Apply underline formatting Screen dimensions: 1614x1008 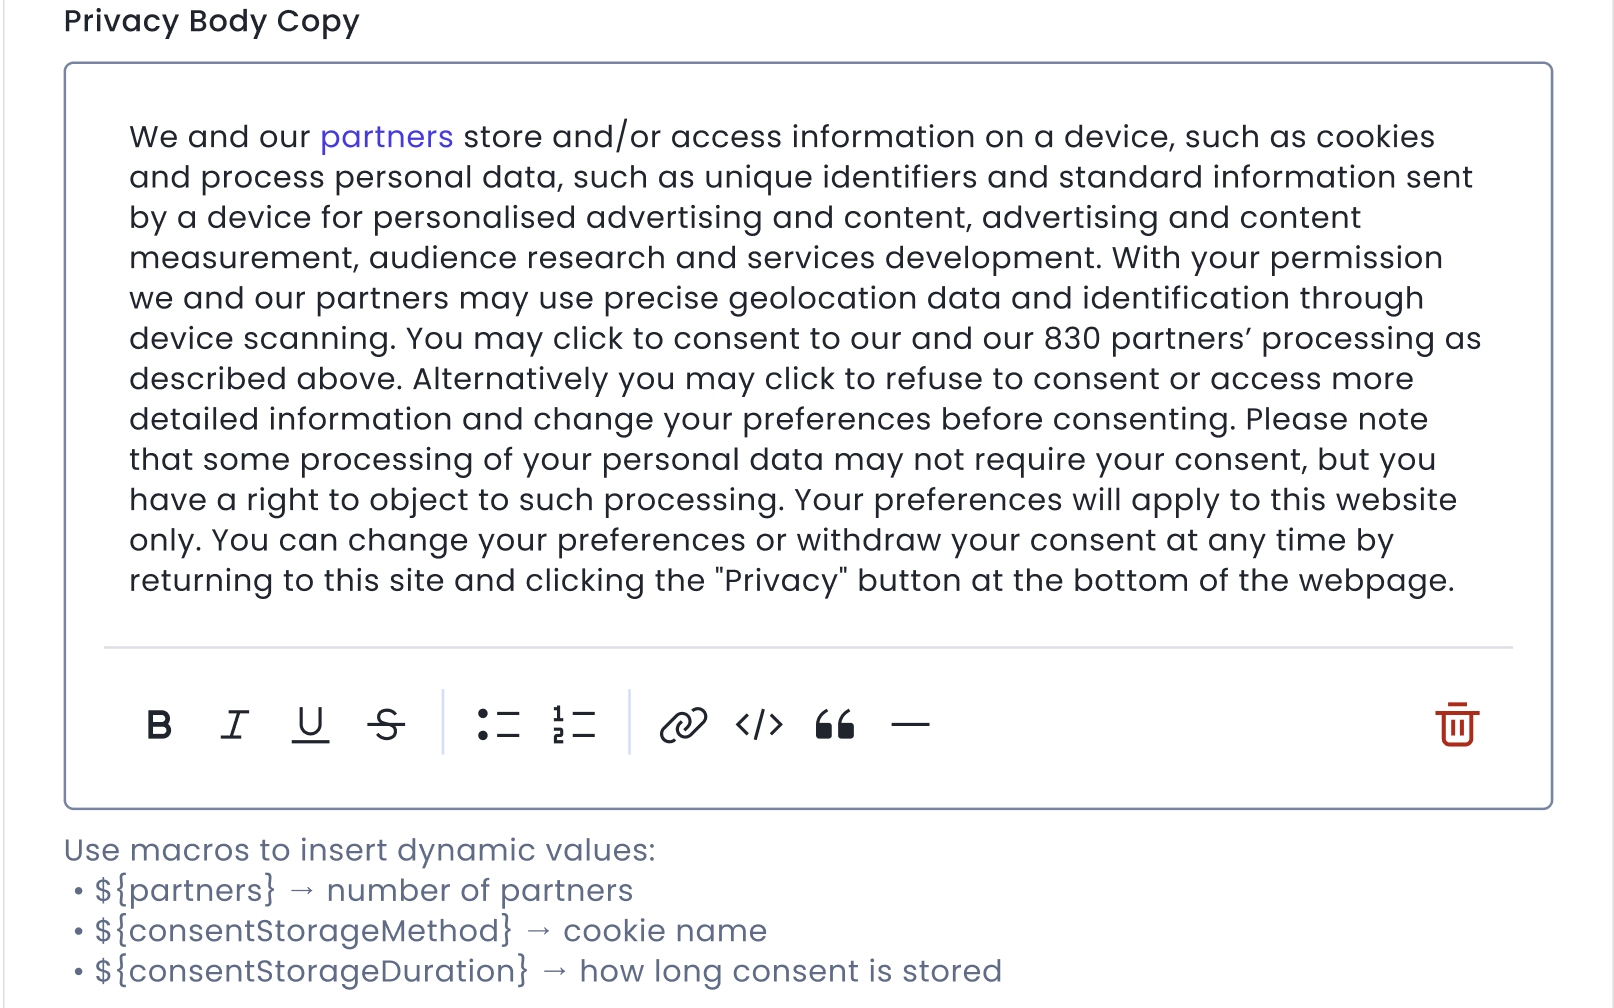click(x=310, y=724)
